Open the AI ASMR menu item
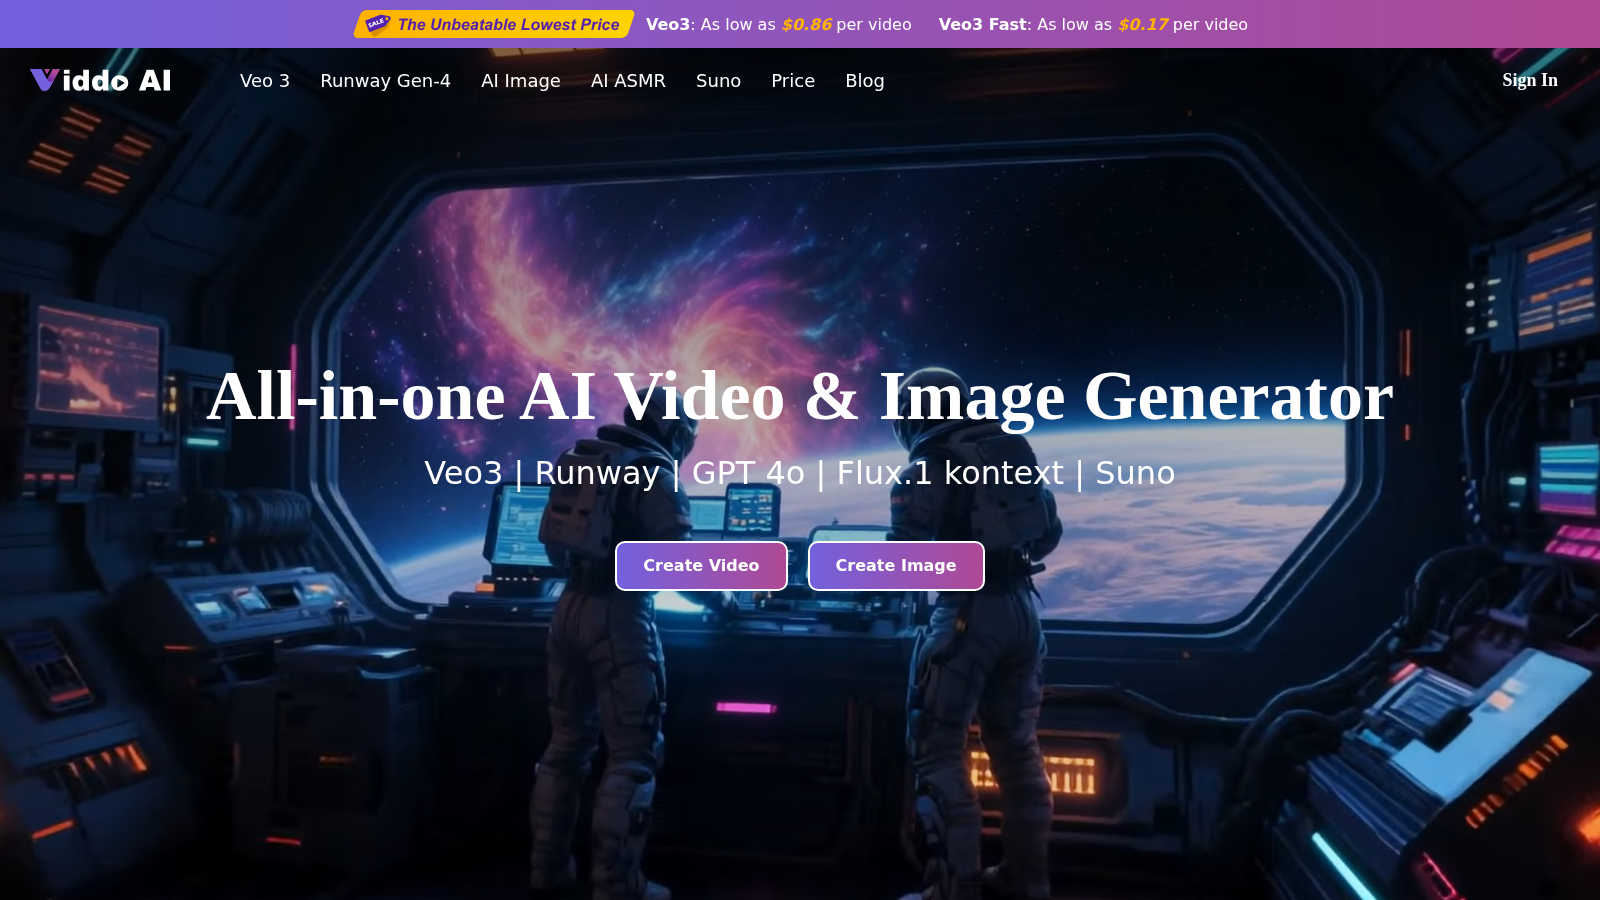This screenshot has height=900, width=1600. [x=628, y=81]
